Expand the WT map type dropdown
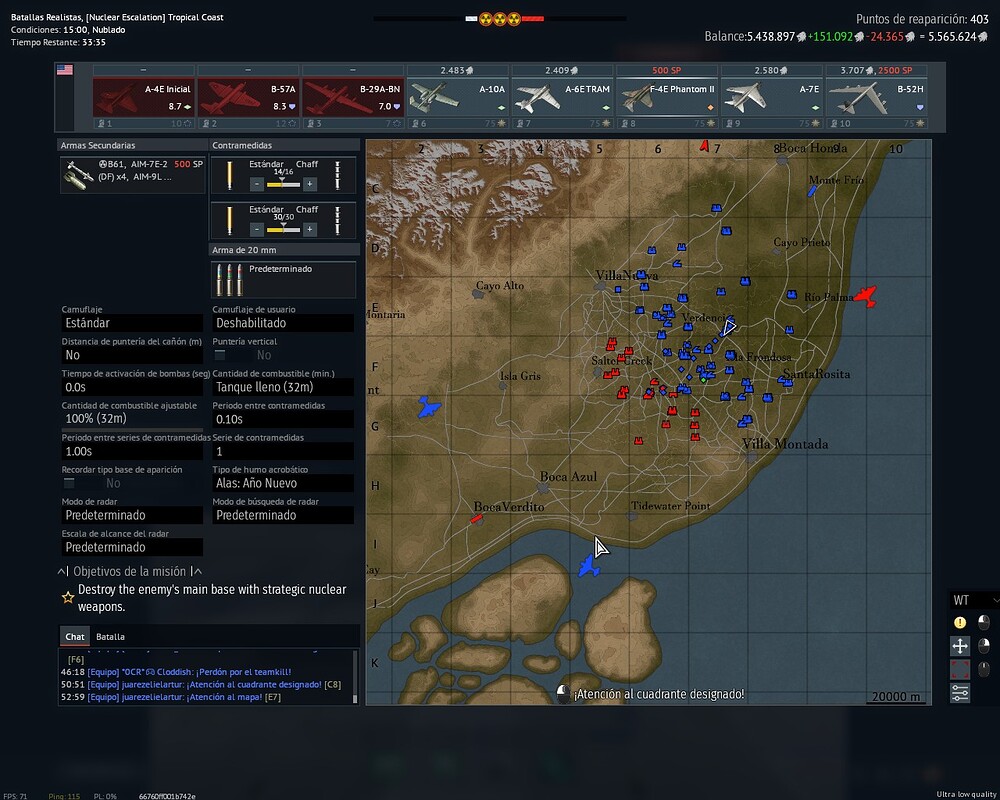 point(974,600)
